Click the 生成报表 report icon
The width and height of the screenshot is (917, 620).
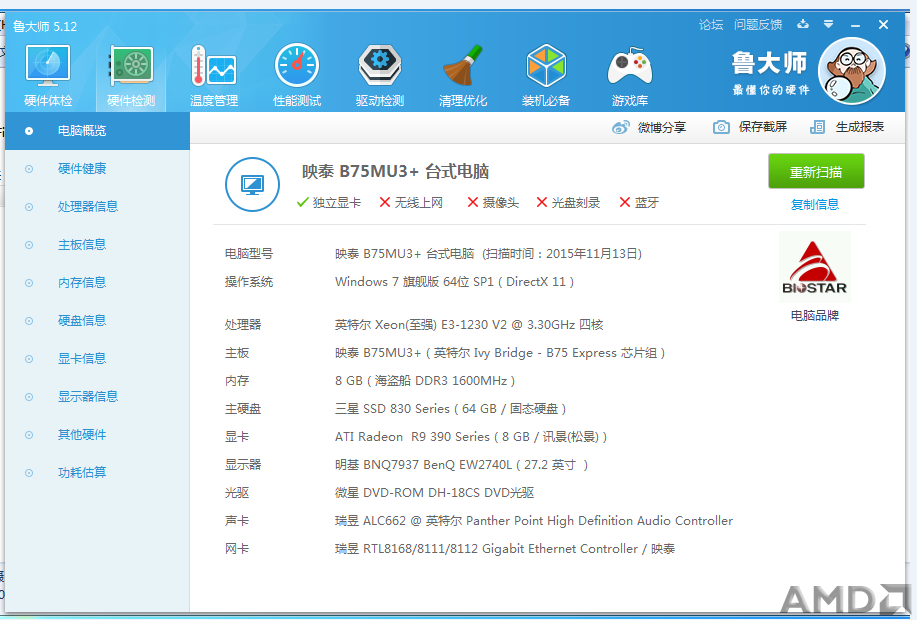point(817,127)
